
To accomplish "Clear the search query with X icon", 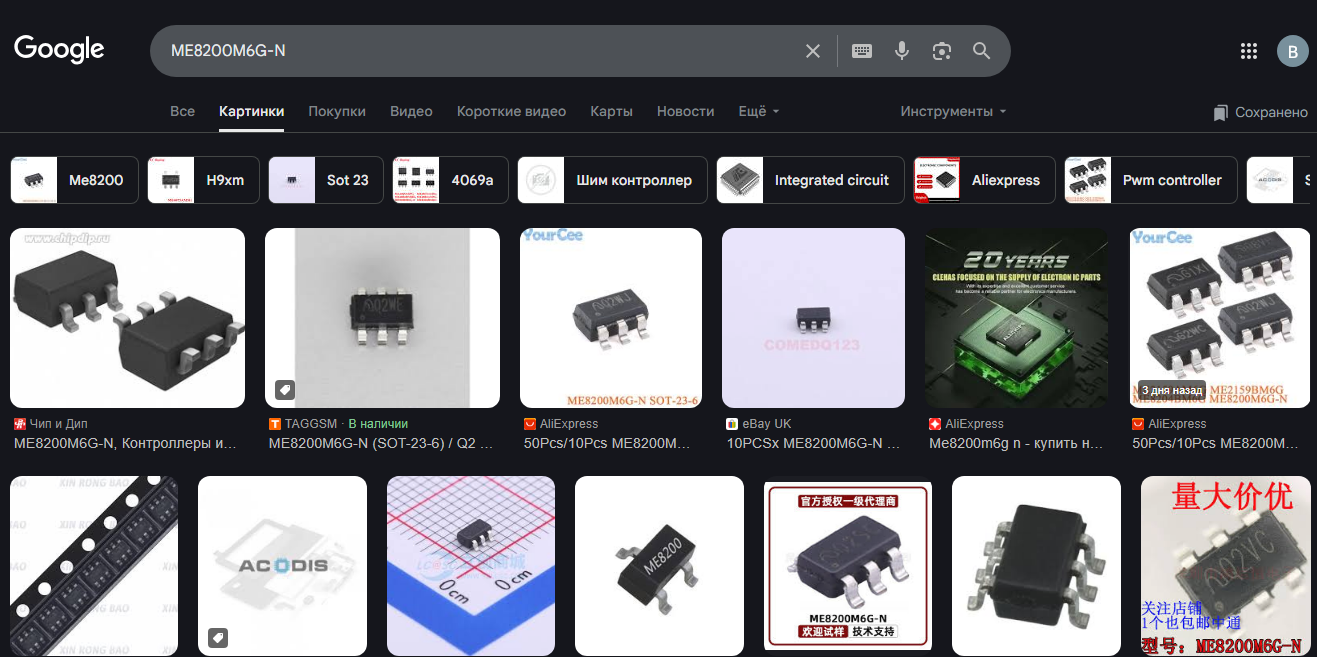I will 813,51.
